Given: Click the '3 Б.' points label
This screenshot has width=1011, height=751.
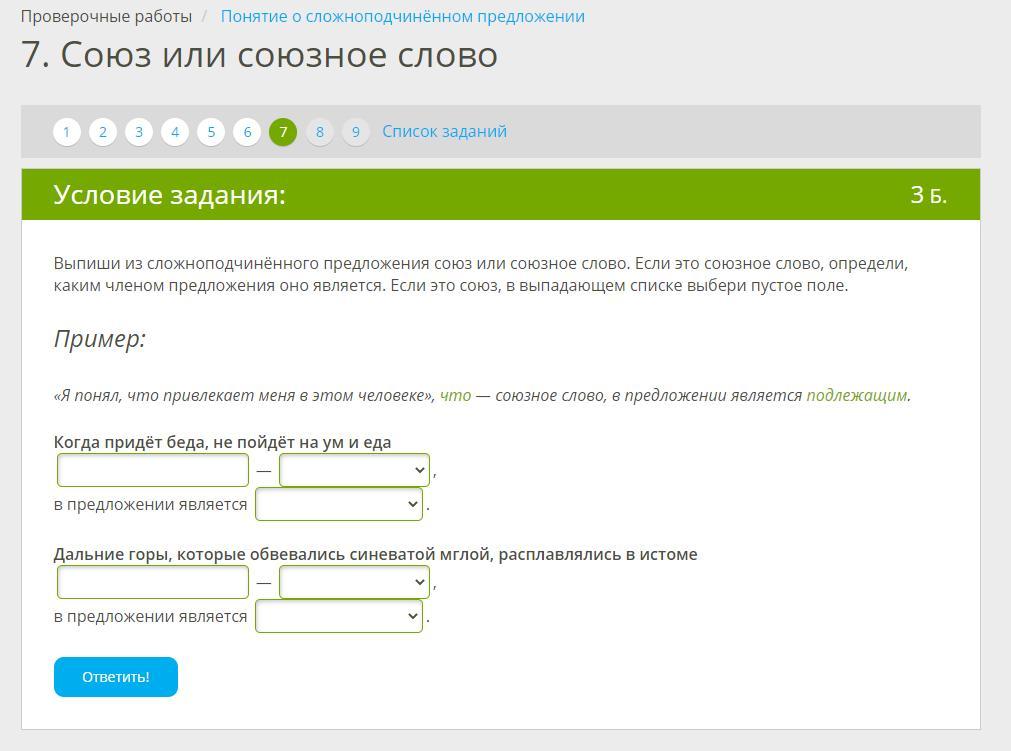Looking at the screenshot, I should pyautogui.click(x=928, y=195).
